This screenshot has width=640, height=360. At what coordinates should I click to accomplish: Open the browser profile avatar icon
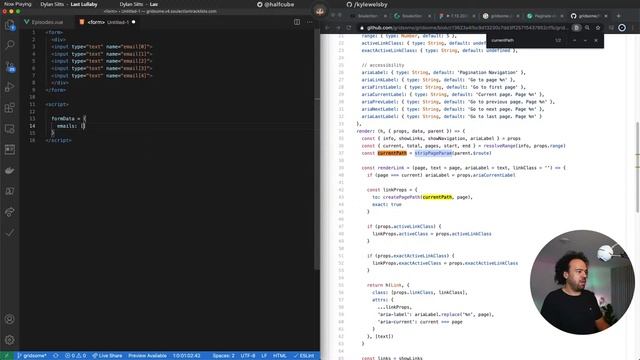tap(622, 28)
